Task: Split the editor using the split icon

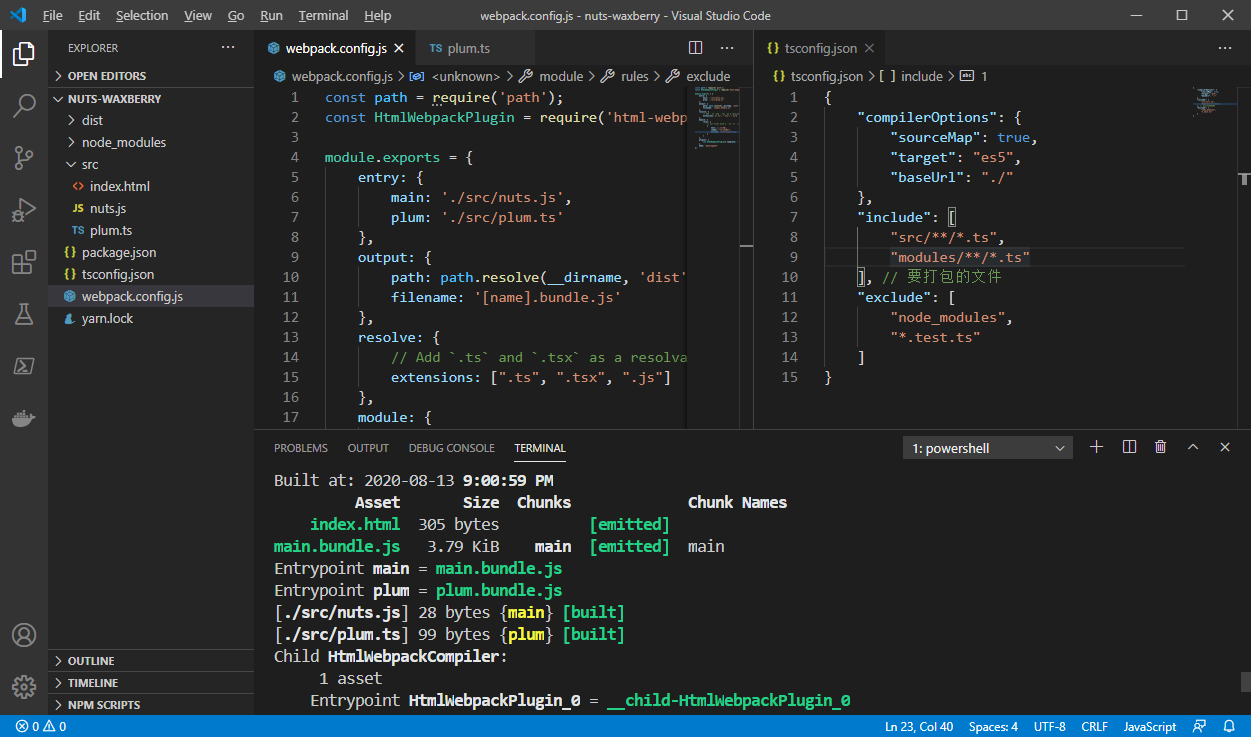Action: [x=695, y=47]
